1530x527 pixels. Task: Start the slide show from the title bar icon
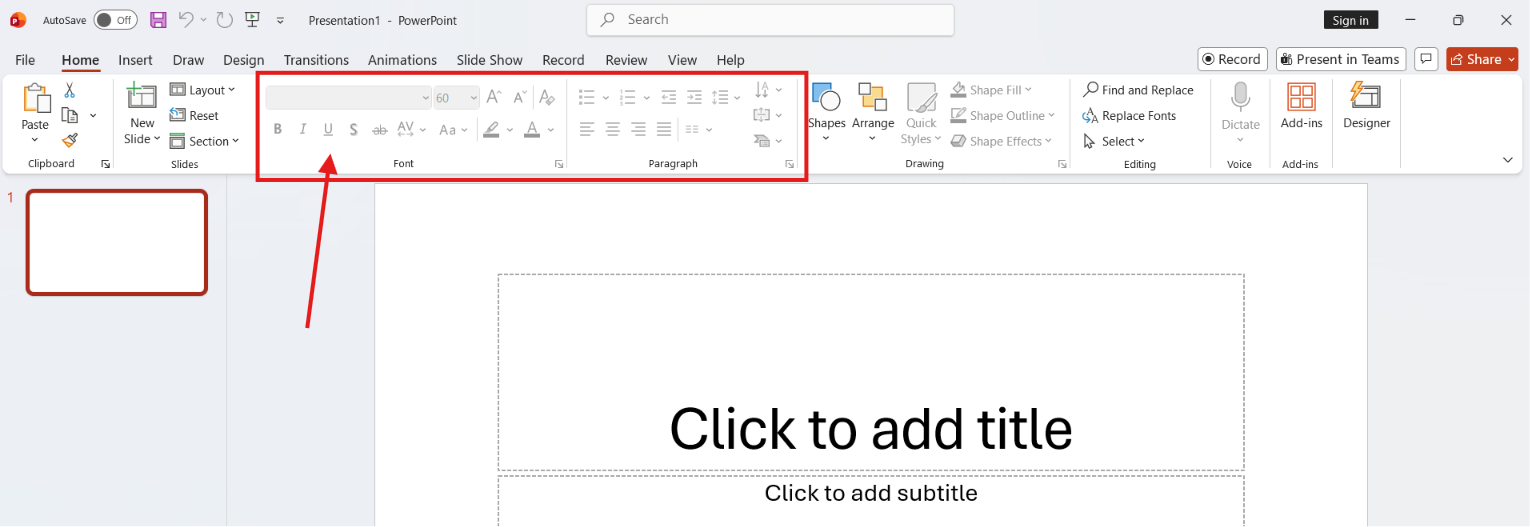coord(252,20)
